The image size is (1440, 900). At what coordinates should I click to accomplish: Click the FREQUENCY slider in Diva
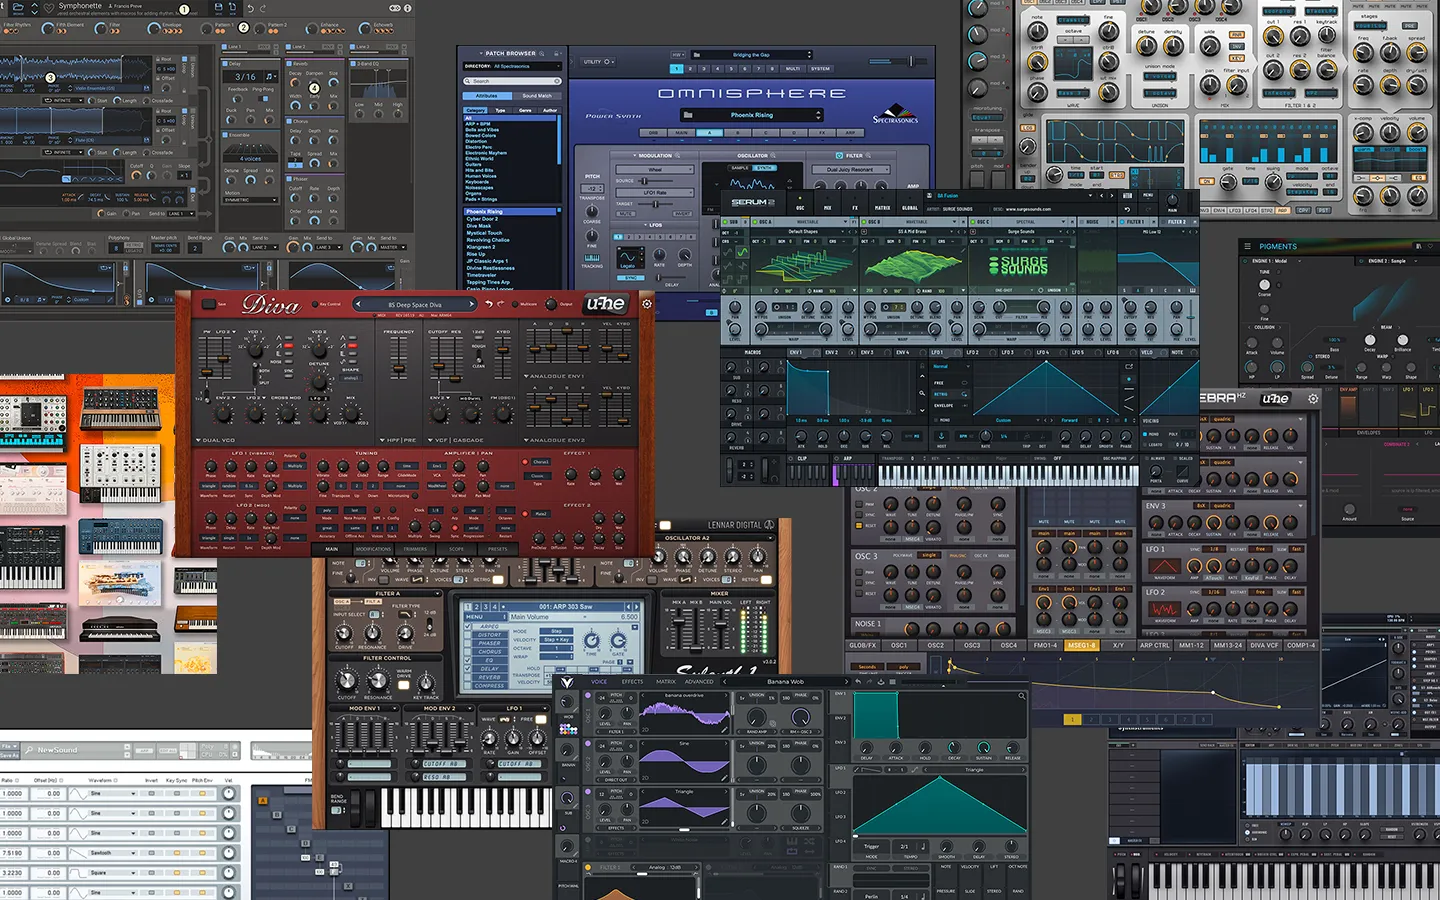click(399, 358)
